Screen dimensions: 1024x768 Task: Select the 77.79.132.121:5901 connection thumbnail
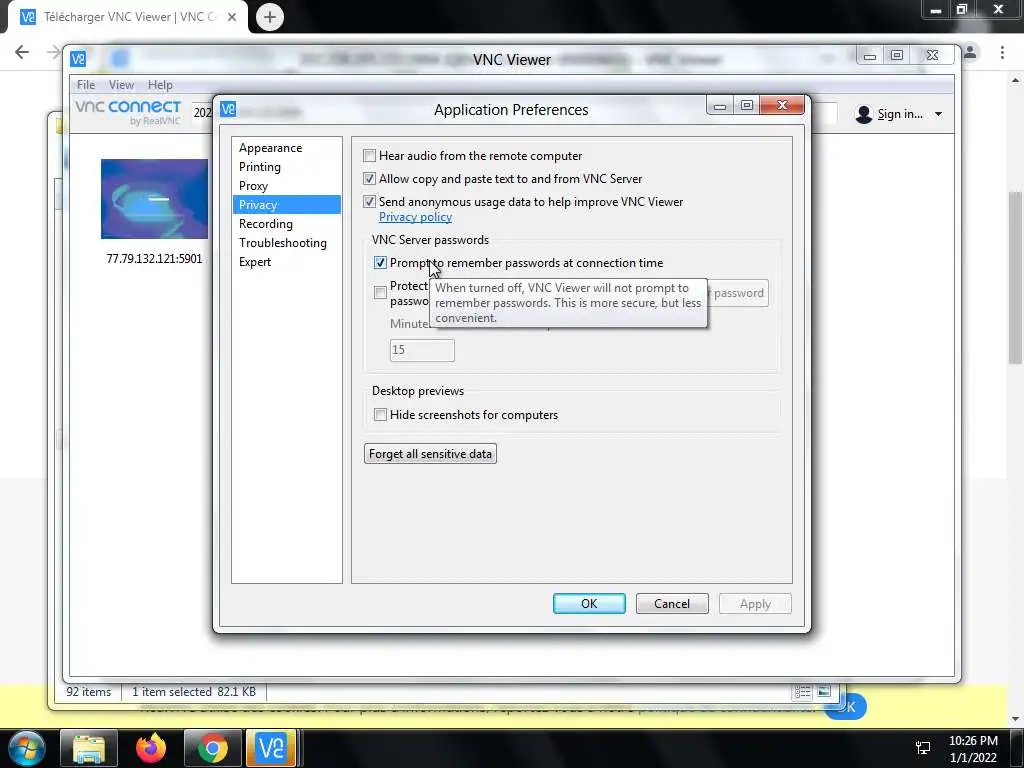pyautogui.click(x=154, y=199)
